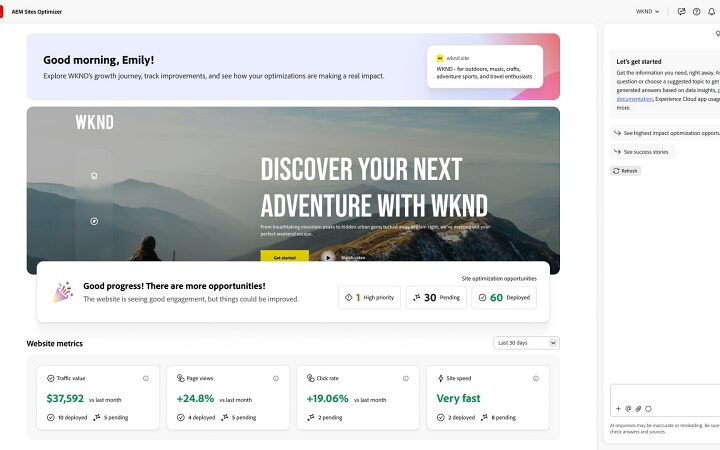Select the 30 Pending opportunities chip
The width and height of the screenshot is (720, 450).
(436, 298)
